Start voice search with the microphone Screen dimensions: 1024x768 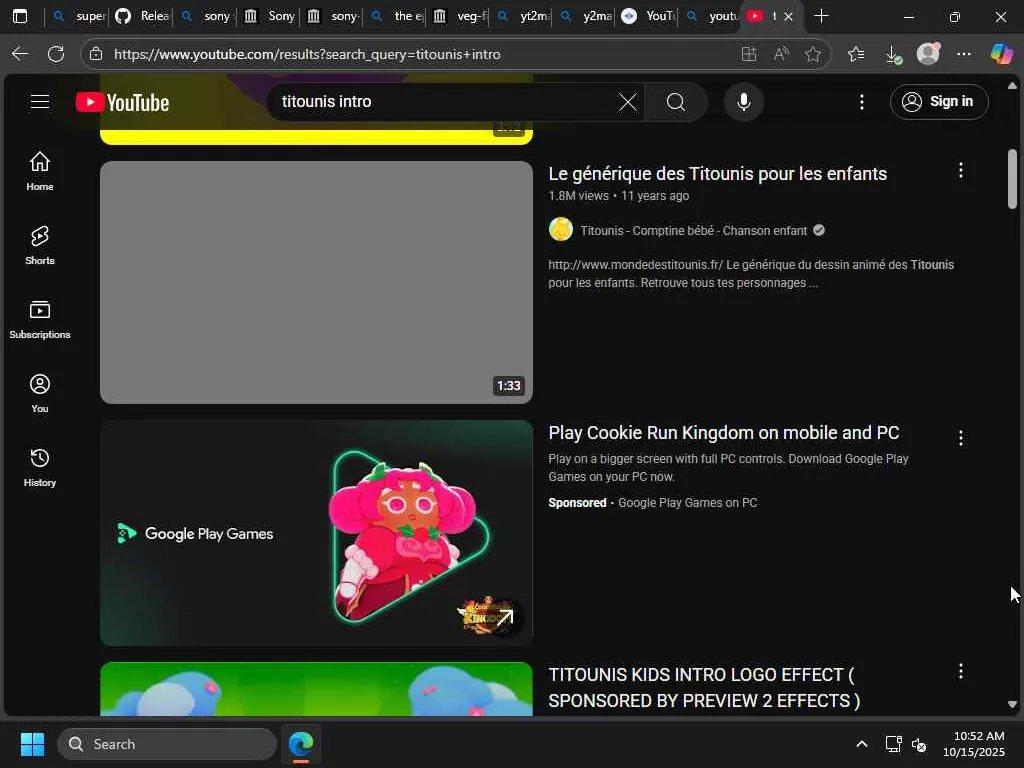pos(743,102)
